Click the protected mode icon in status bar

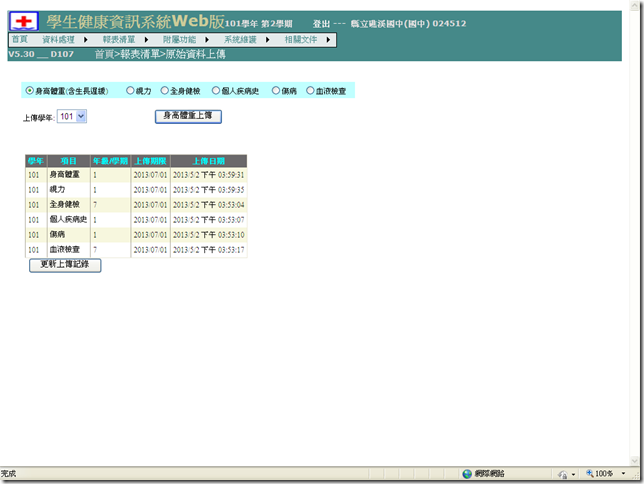click(x=563, y=475)
